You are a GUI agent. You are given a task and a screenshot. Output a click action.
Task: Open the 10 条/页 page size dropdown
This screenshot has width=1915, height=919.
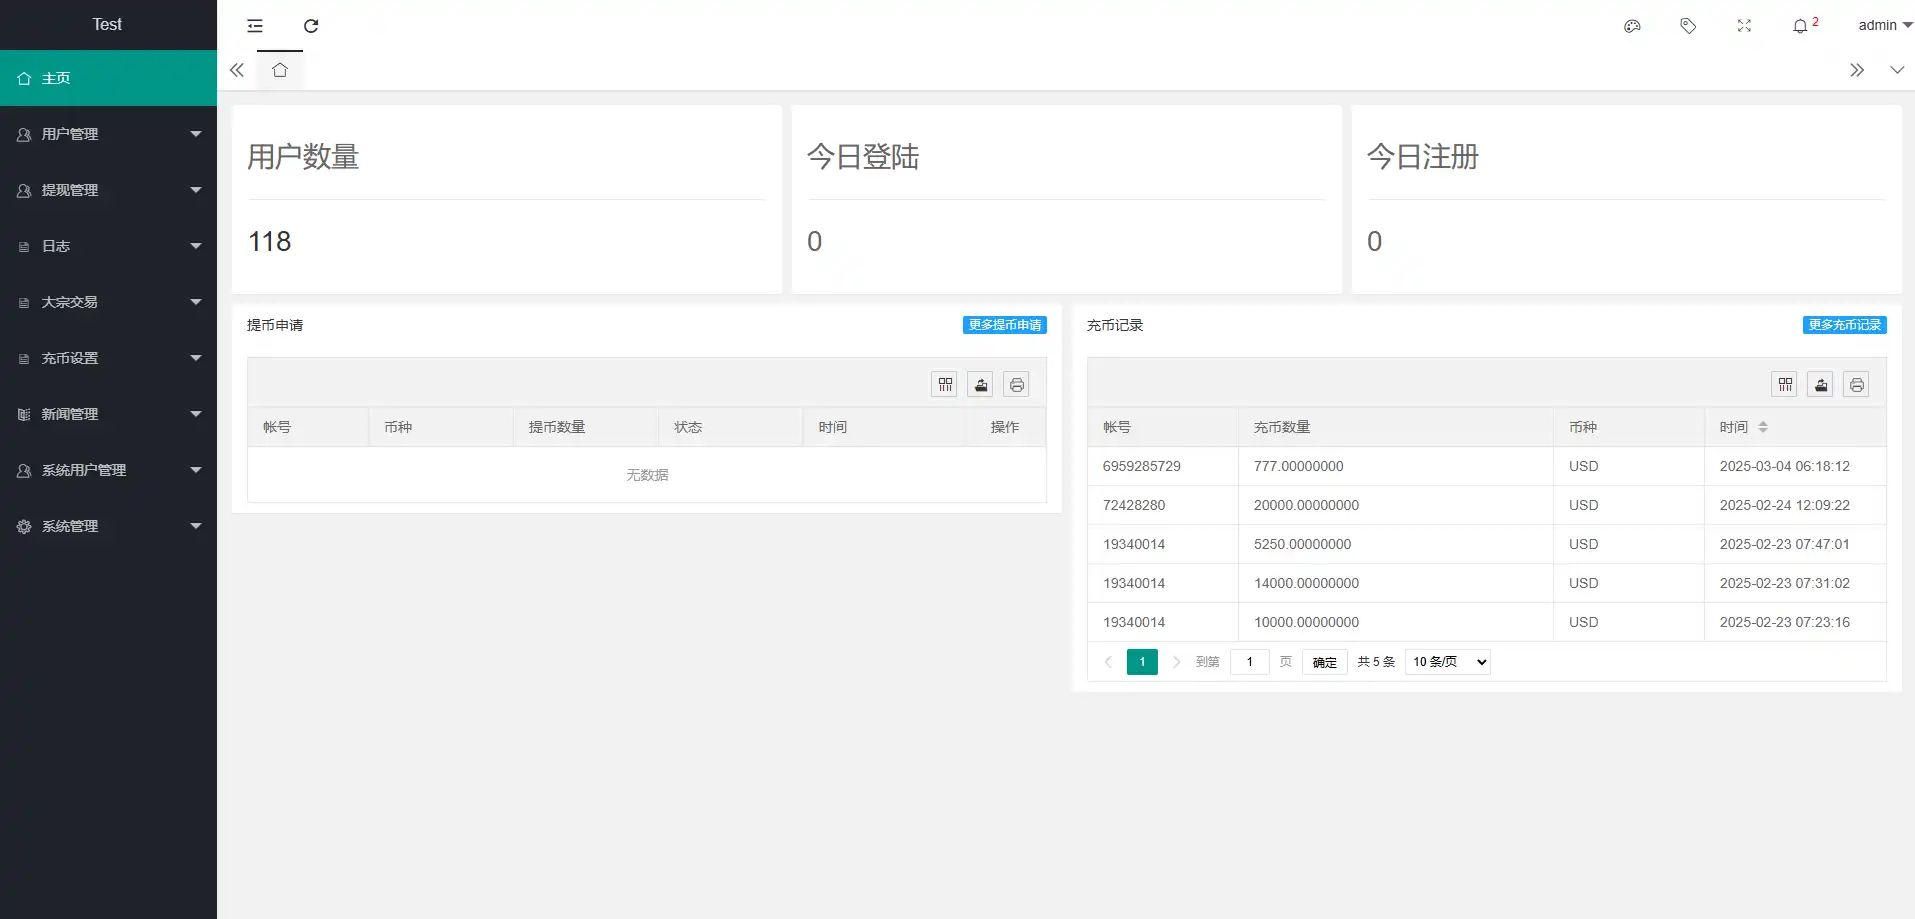1447,662
